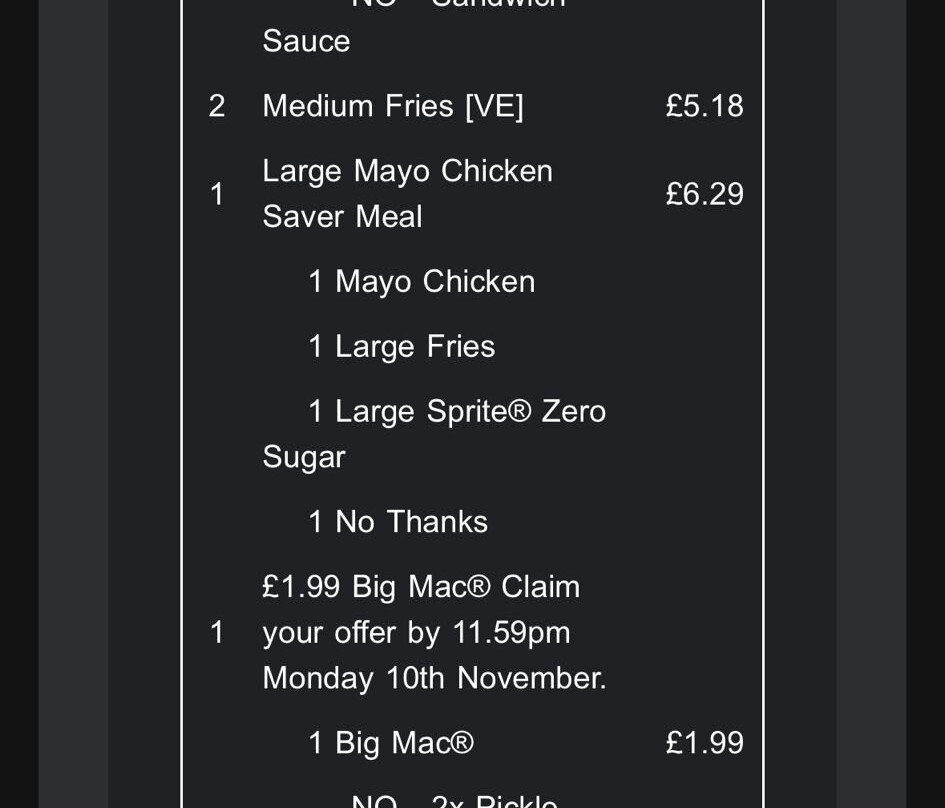This screenshot has width=945, height=808.
Task: Tap the 1 Mayo Chicken sub-item
Action: 421,282
